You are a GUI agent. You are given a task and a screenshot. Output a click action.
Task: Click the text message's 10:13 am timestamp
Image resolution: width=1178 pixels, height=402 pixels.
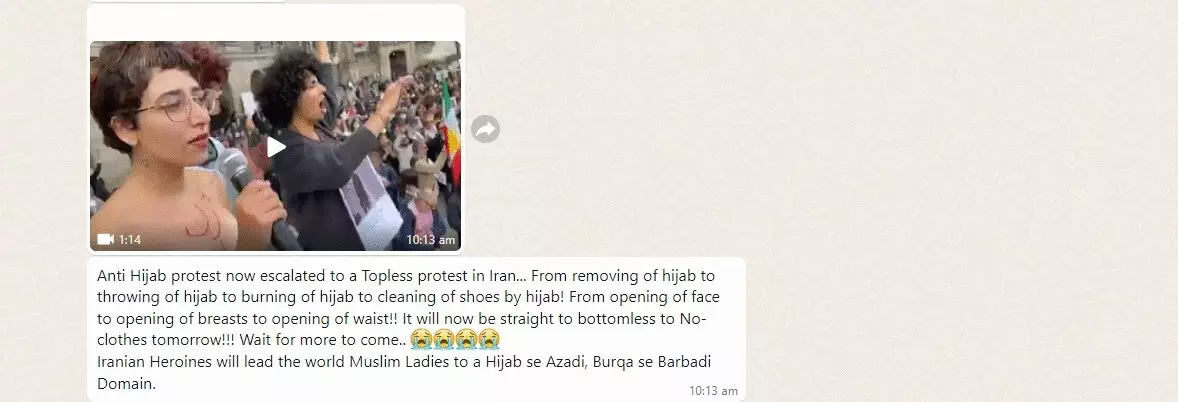pos(713,391)
